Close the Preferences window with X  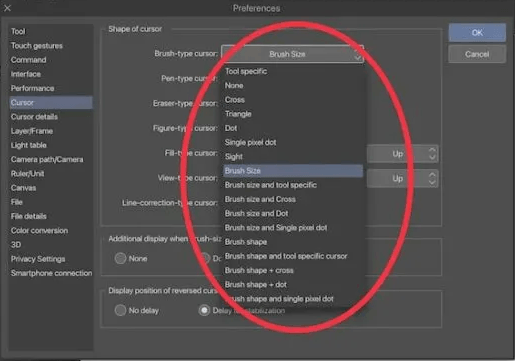(7, 8)
